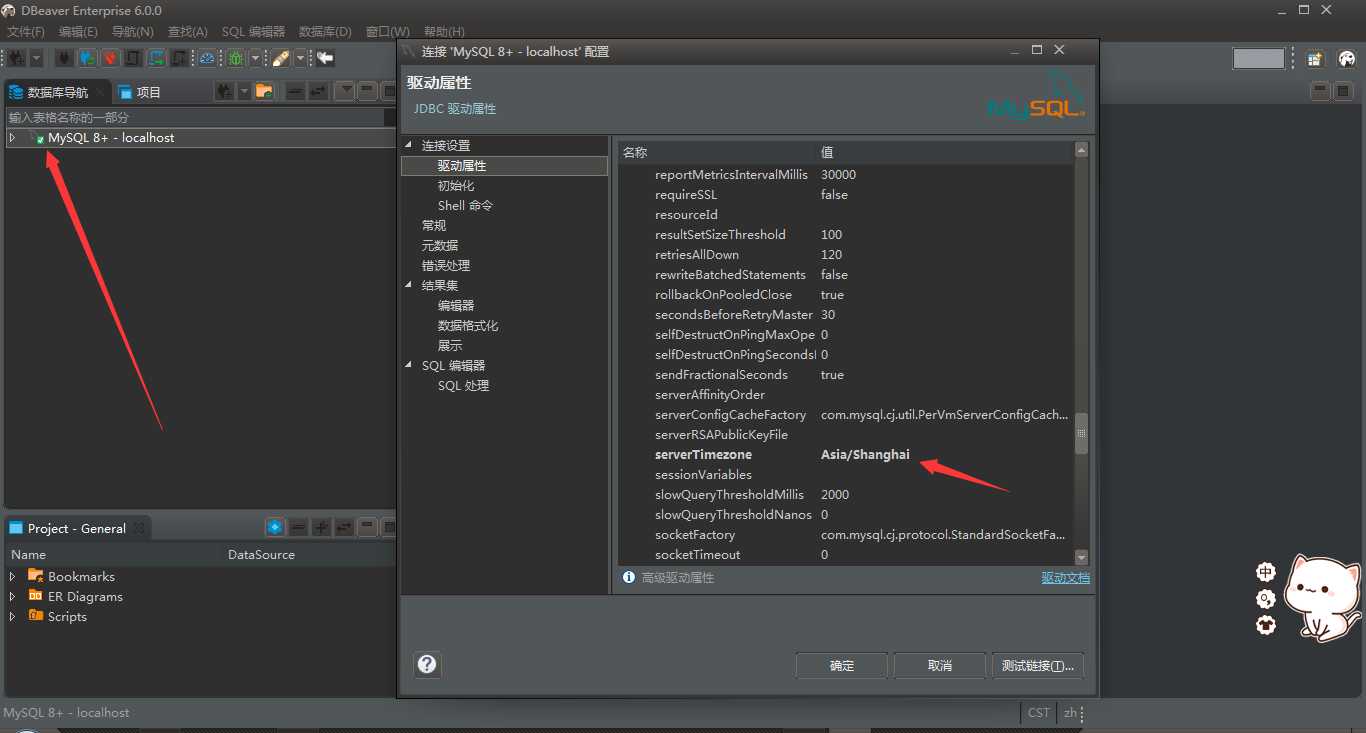This screenshot has width=1366, height=733.
Task: Click blue configure icon in Project panel toolbar
Action: click(x=275, y=527)
